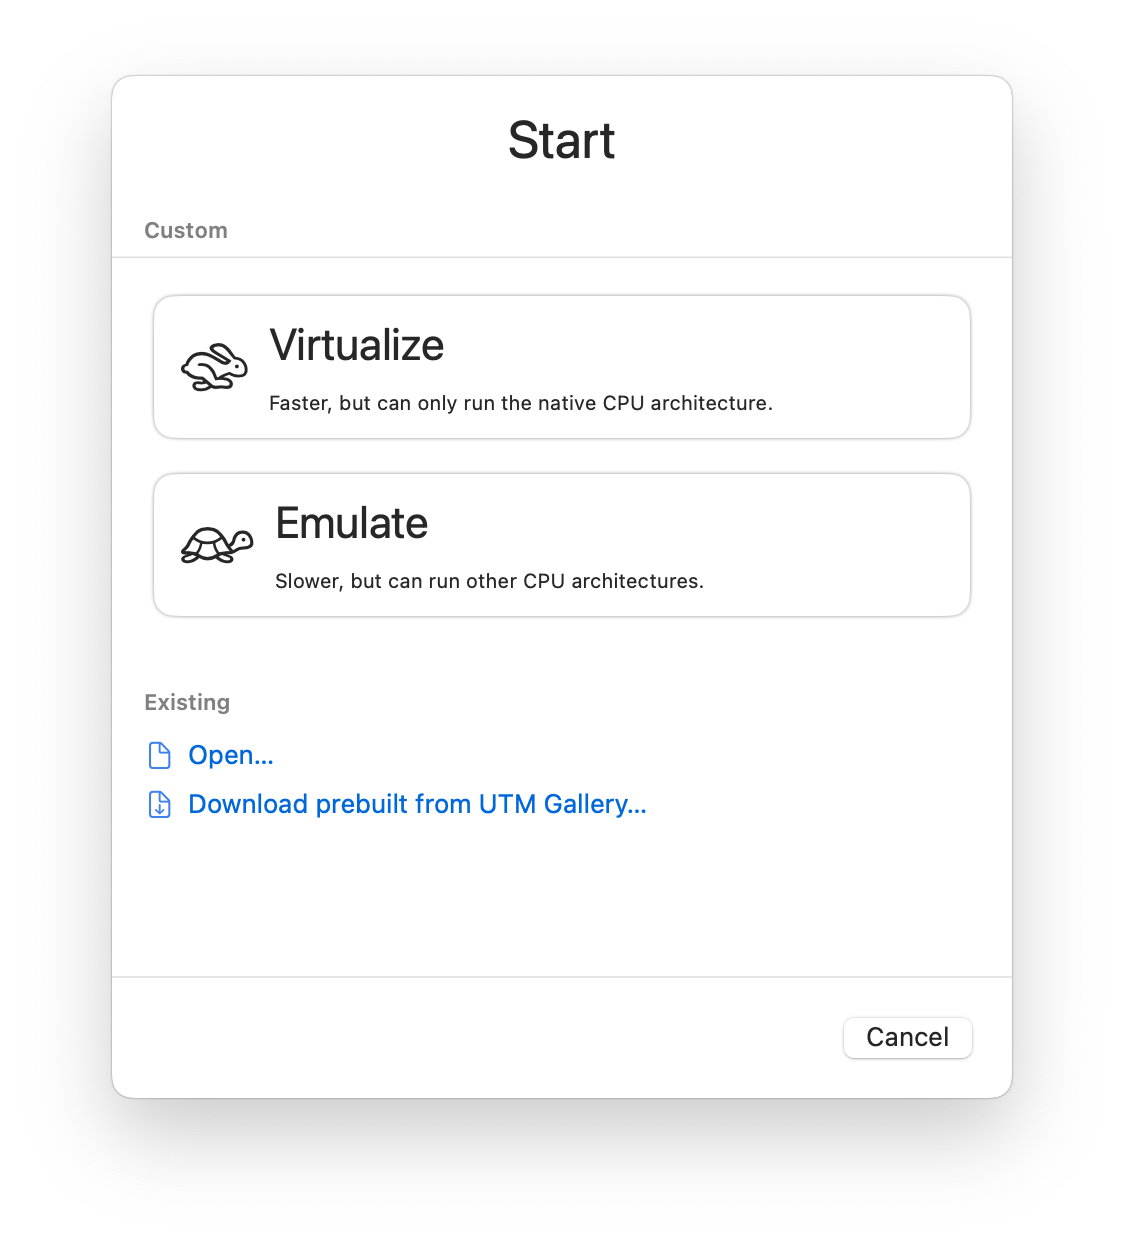Click the Existing section label
Image resolution: width=1124 pixels, height=1246 pixels.
187,702
